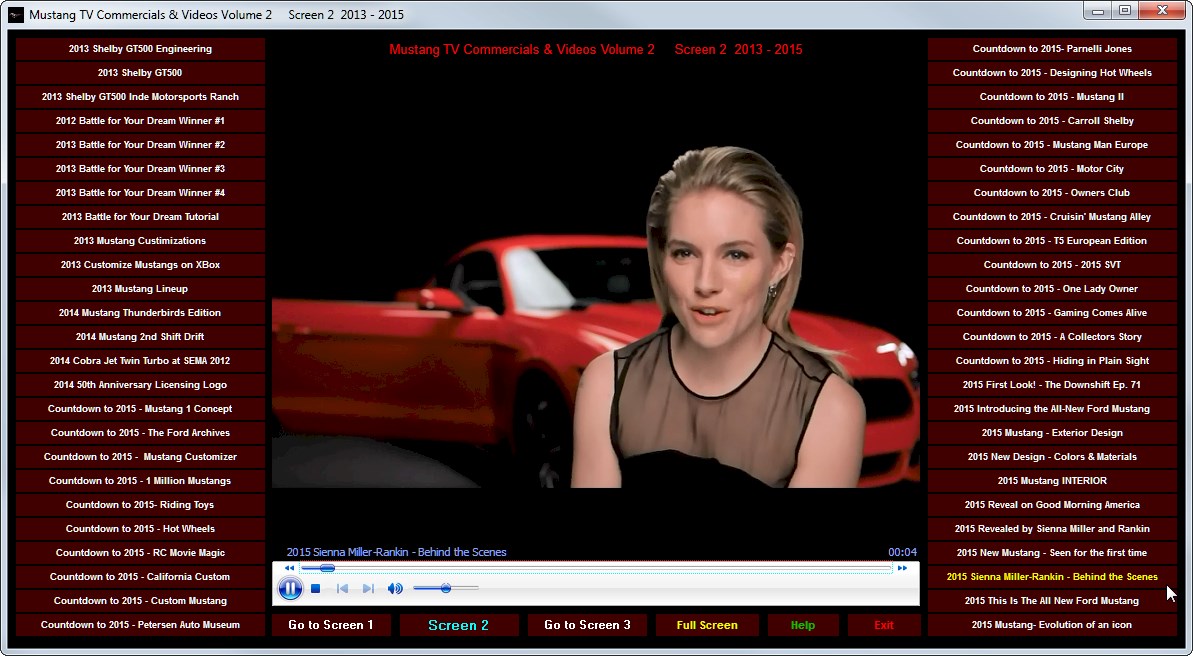Viewport: 1193px width, 656px height.
Task: Click the app icon in title bar
Action: point(16,15)
